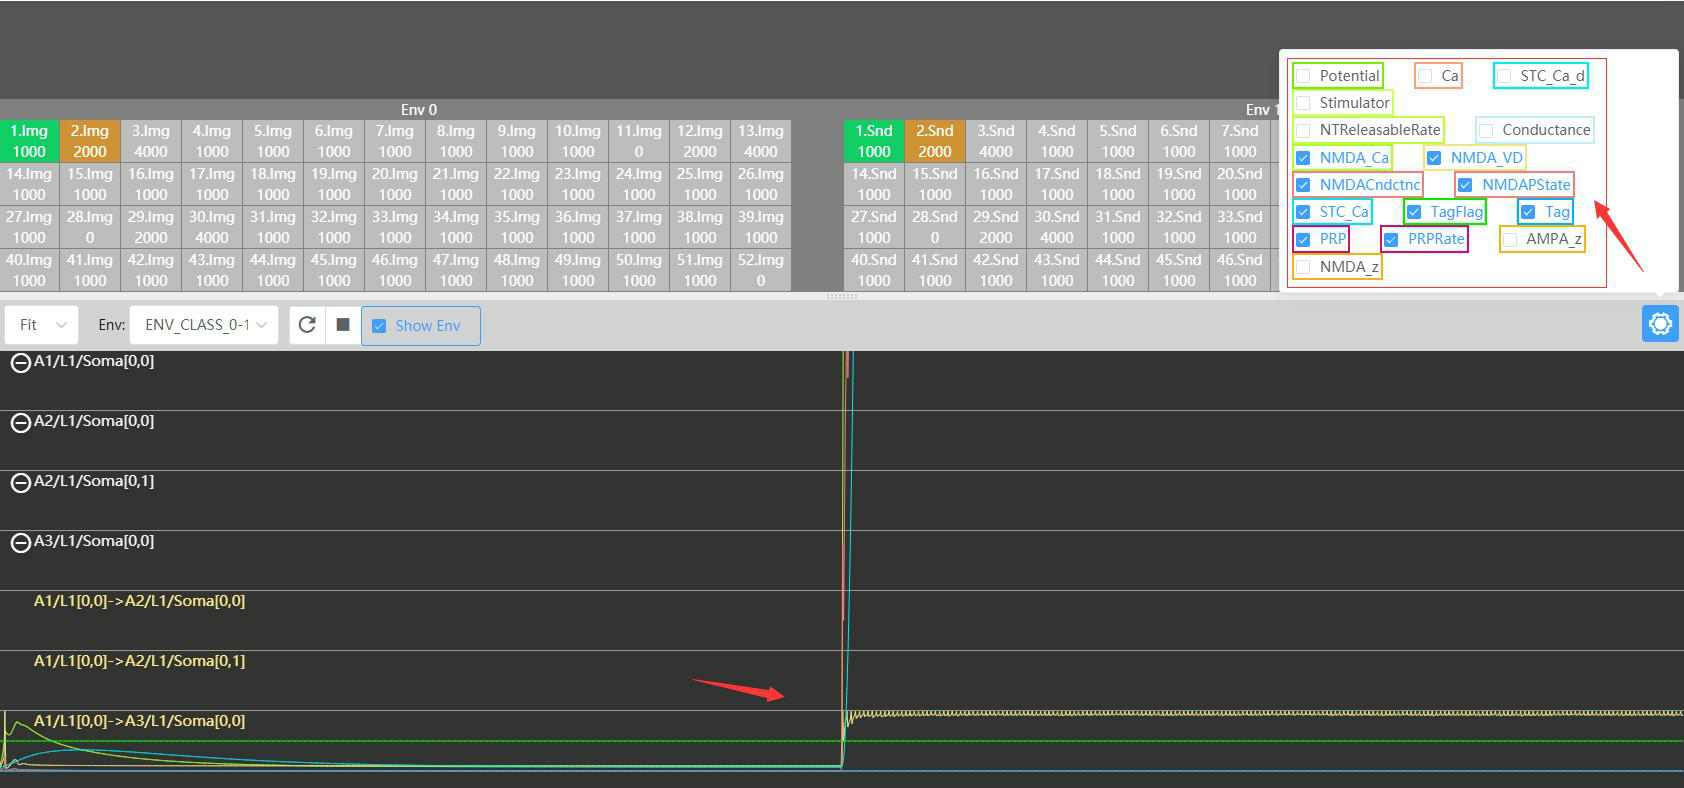Uncheck the PRPRate checkbox
Viewport: 1684px width, 788px height.
tap(1391, 239)
